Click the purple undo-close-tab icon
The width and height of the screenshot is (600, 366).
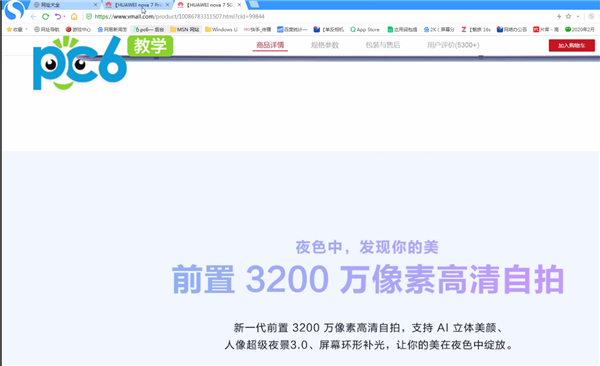(x=58, y=16)
